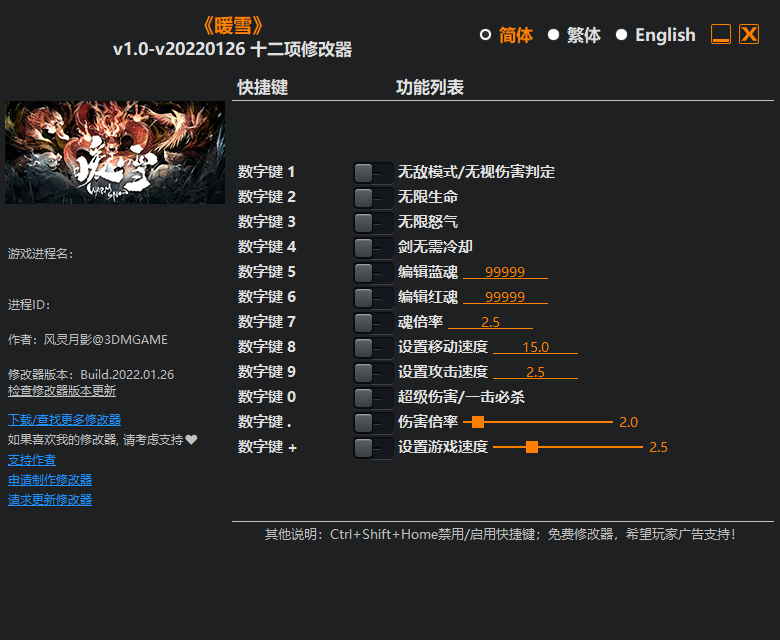The image size is (780, 640).
Task: Click the 支持作者 link
Action: (32, 460)
